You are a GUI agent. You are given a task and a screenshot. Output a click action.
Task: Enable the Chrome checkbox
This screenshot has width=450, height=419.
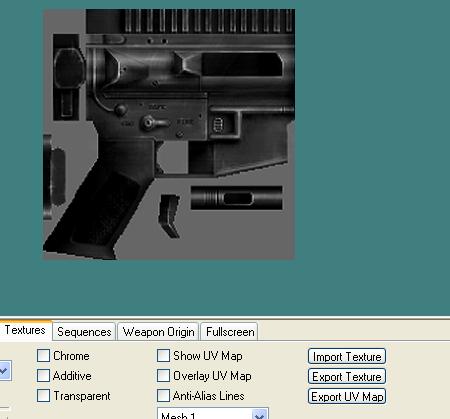click(43, 356)
